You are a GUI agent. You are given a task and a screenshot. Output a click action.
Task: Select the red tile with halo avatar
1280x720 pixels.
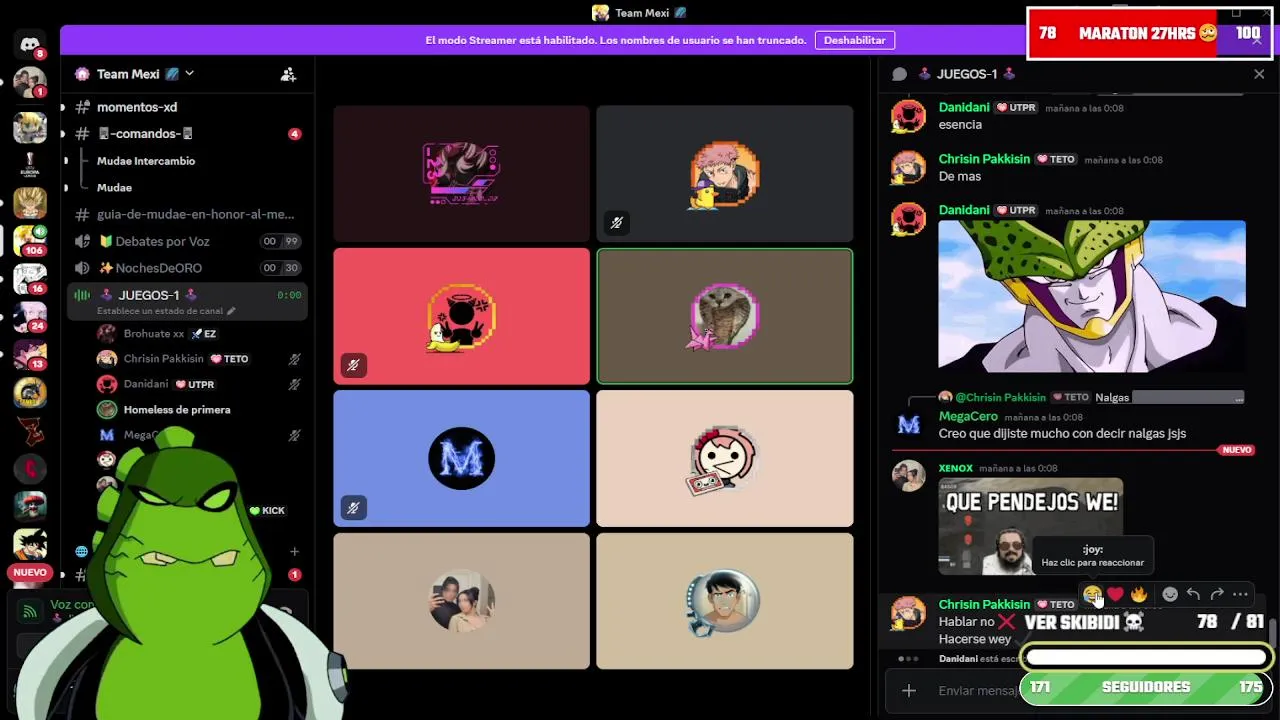coord(461,316)
